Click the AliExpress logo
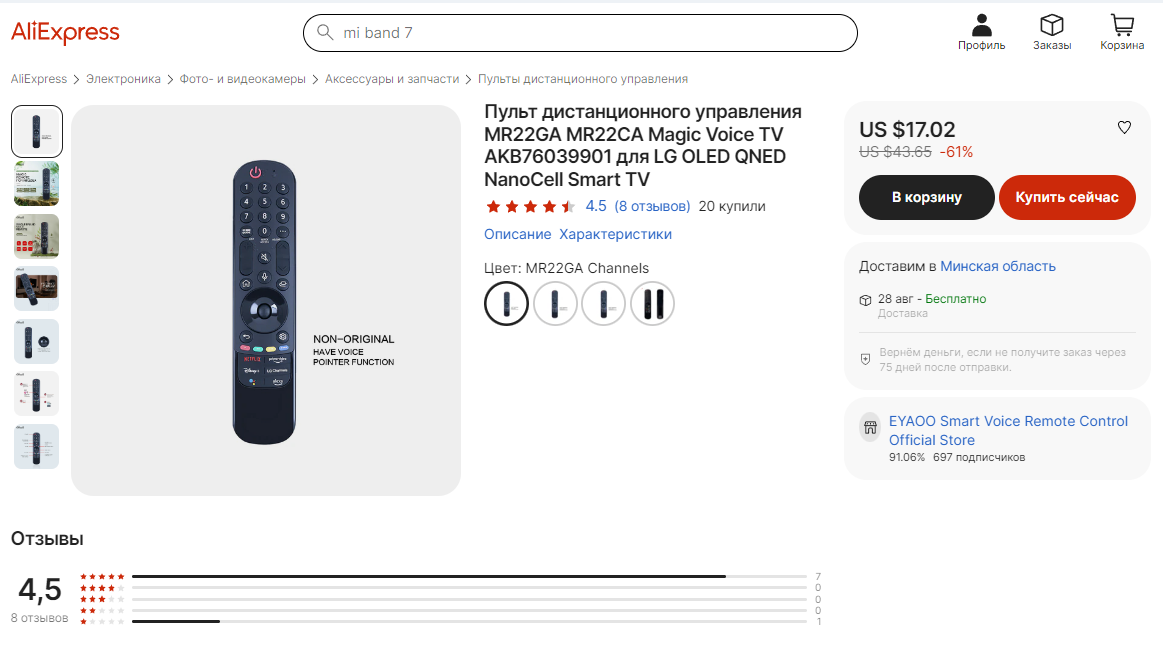 pyautogui.click(x=65, y=33)
